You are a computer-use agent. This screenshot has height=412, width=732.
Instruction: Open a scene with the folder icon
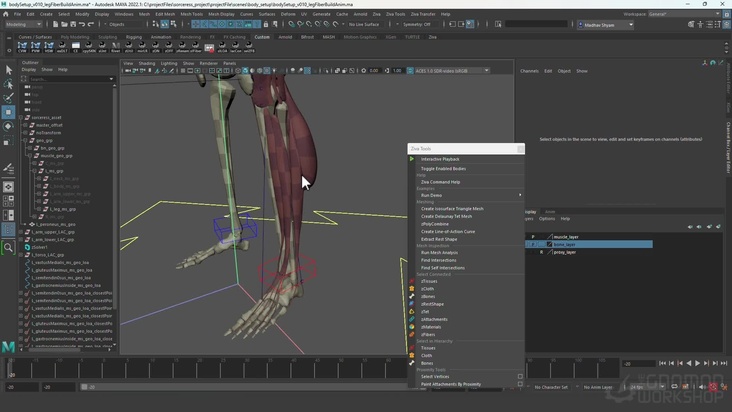[x=64, y=24]
